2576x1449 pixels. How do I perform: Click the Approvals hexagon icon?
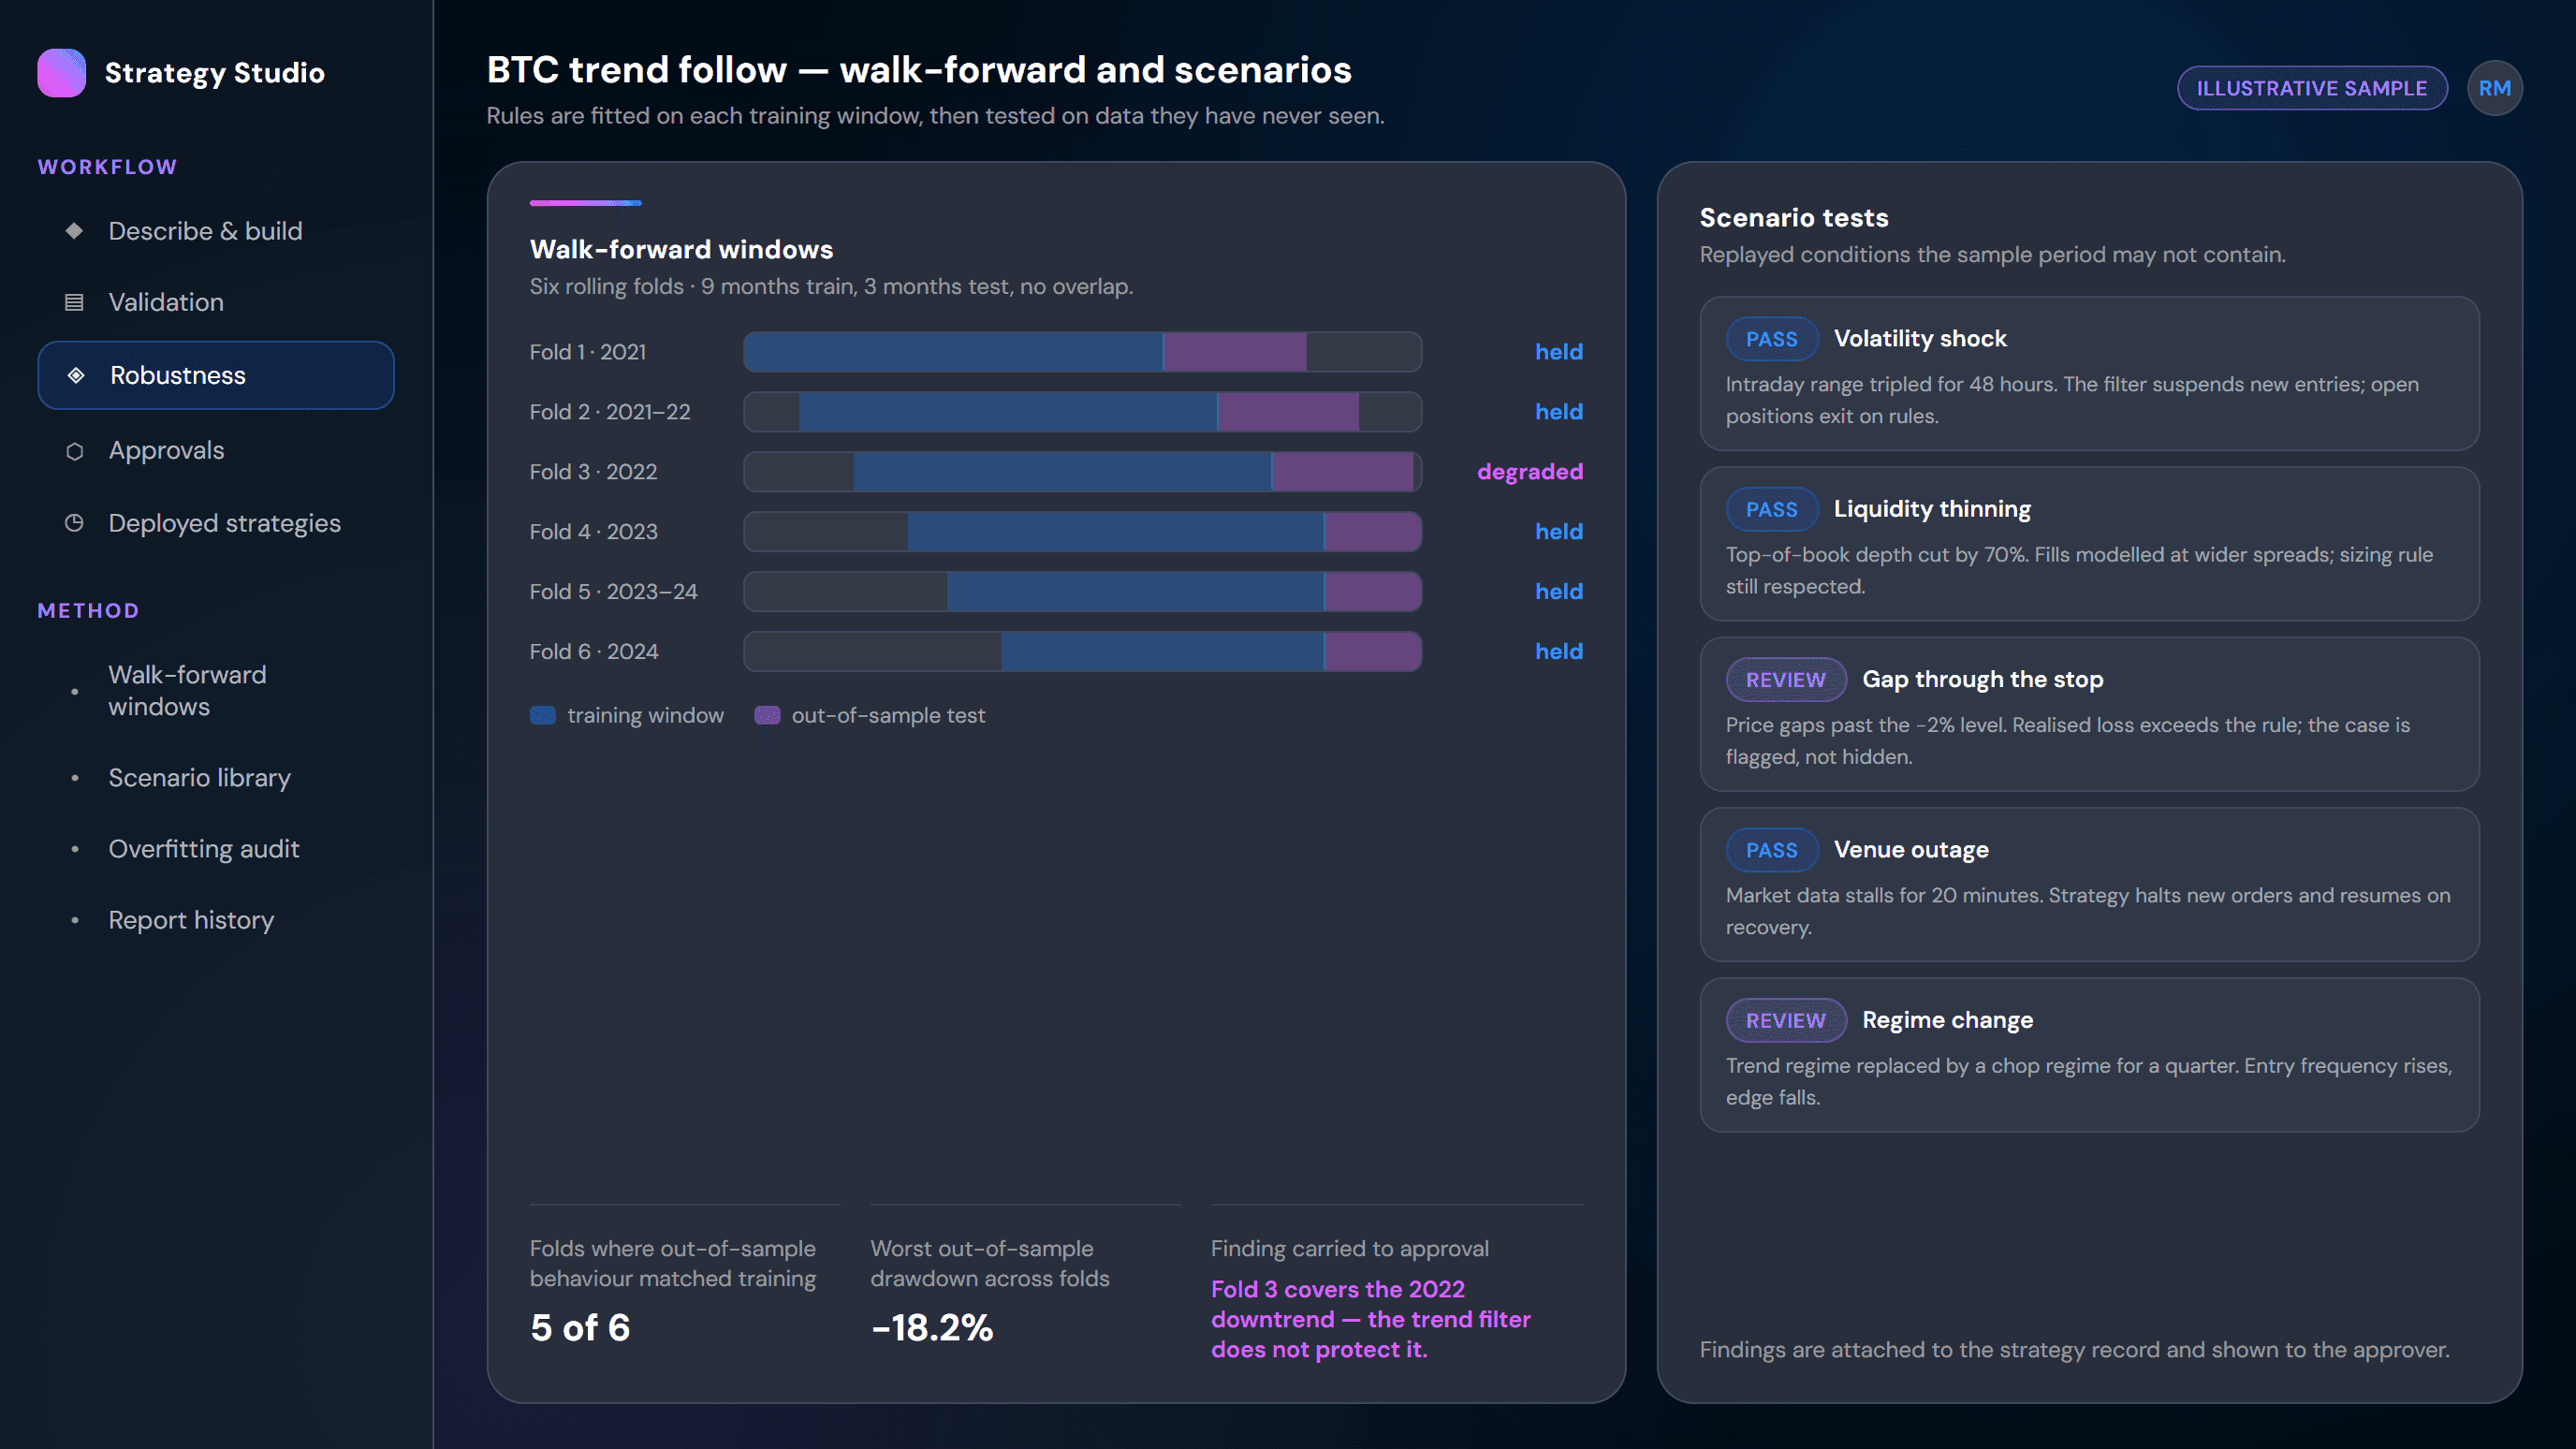point(74,451)
